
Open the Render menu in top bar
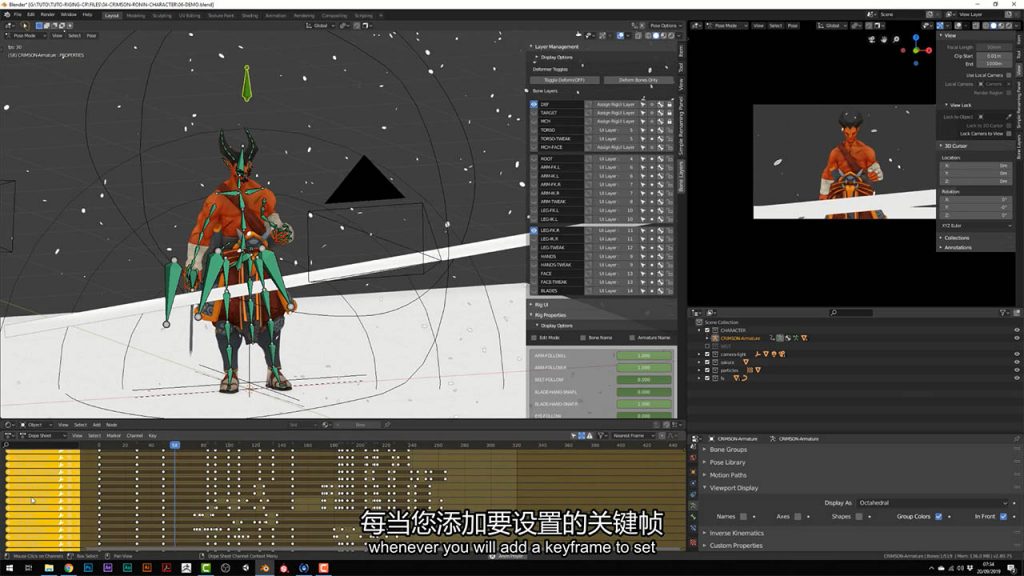[x=48, y=14]
